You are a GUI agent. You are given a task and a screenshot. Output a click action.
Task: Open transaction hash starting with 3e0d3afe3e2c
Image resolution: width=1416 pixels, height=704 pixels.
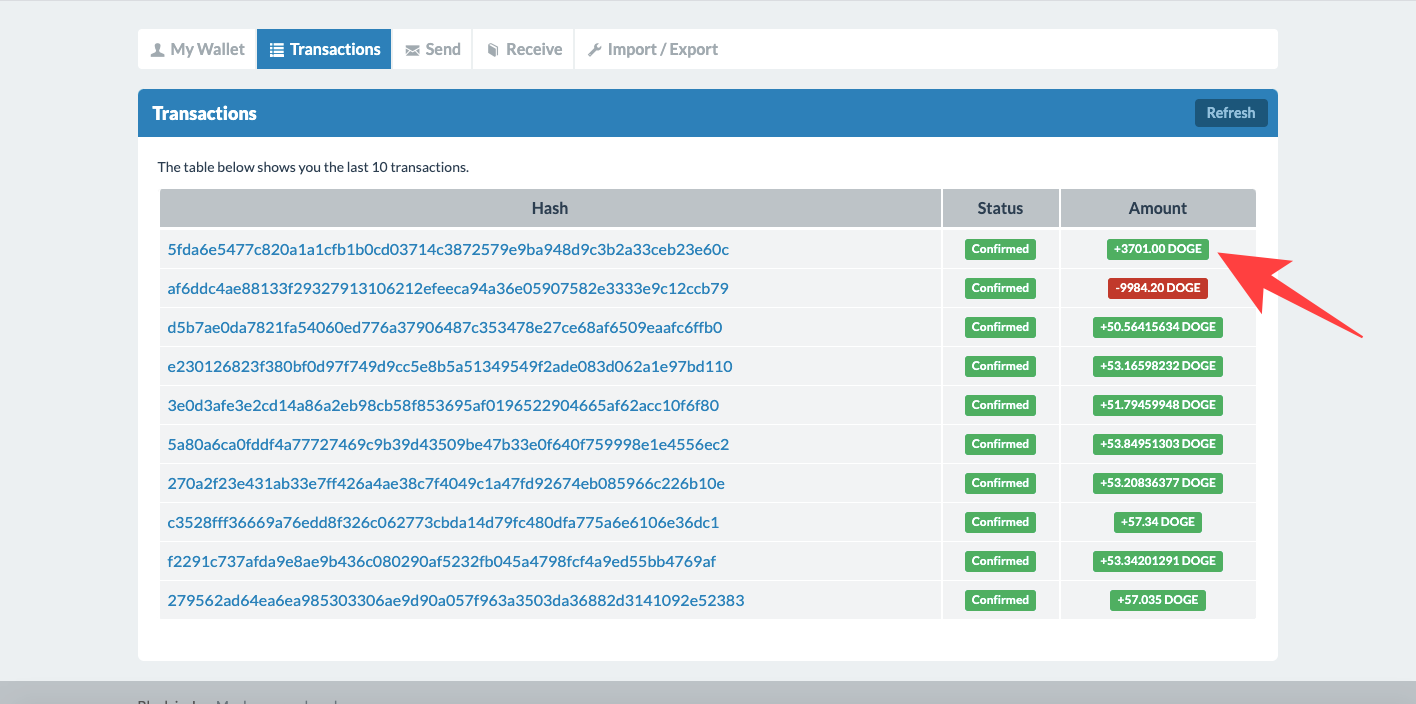(443, 405)
